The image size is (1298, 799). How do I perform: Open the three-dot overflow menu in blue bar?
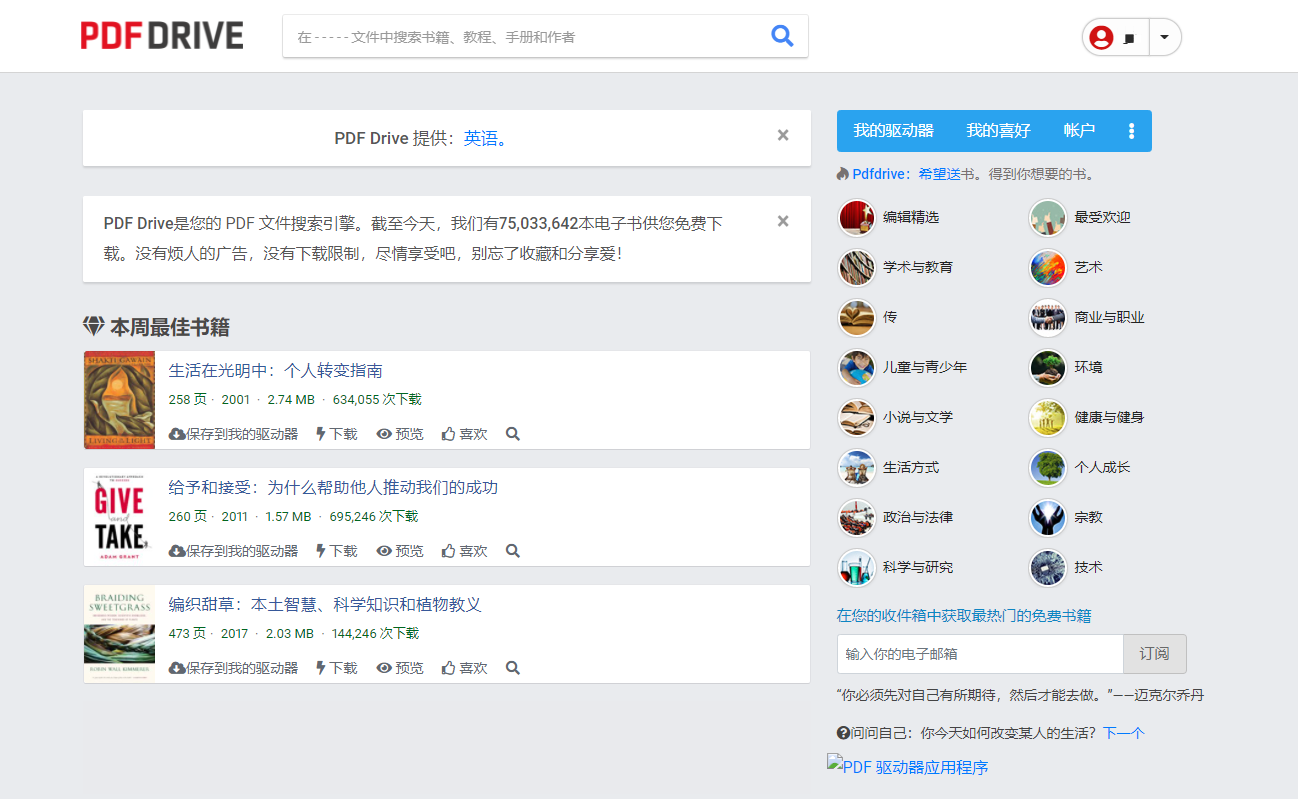[x=1132, y=130]
